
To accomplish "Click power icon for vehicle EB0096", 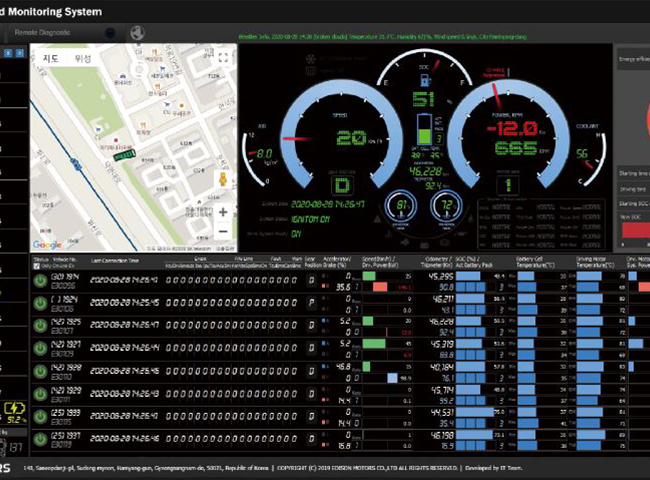I will (x=40, y=281).
